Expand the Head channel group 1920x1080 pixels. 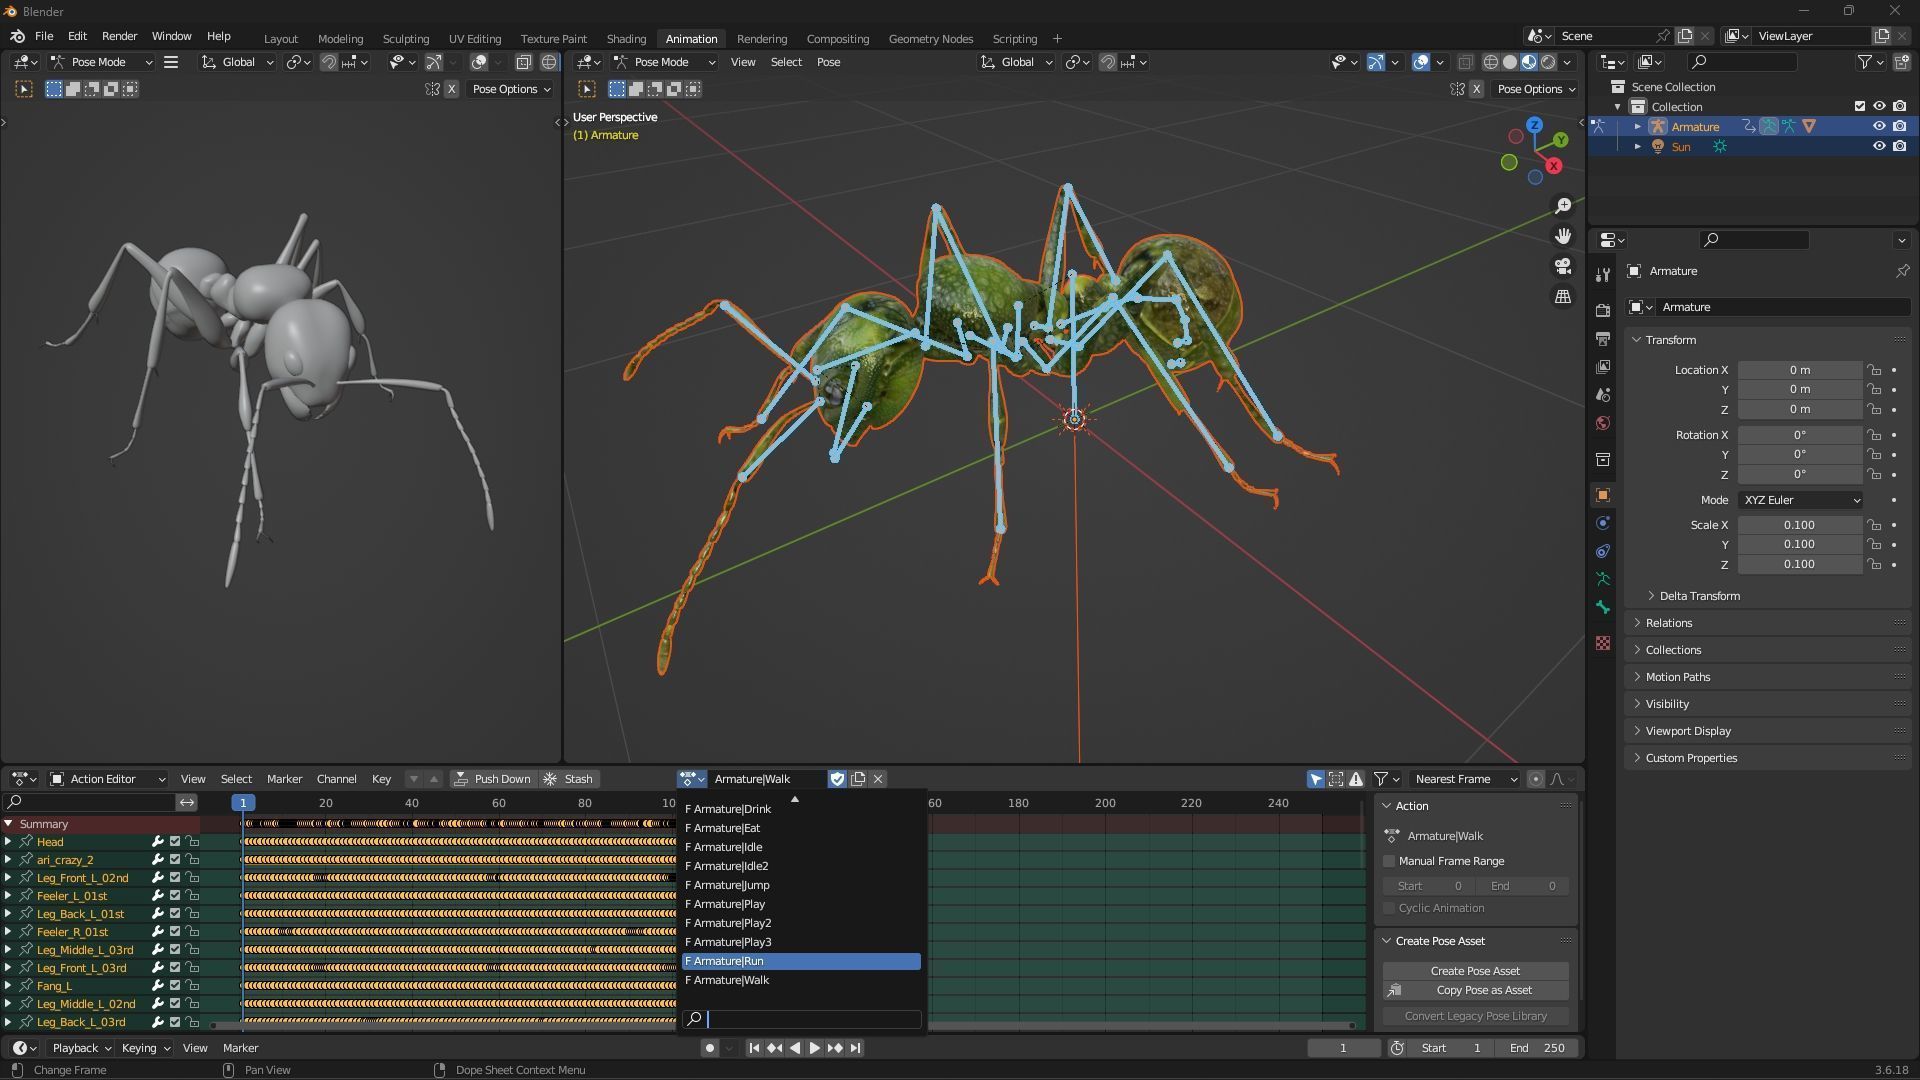[8, 842]
